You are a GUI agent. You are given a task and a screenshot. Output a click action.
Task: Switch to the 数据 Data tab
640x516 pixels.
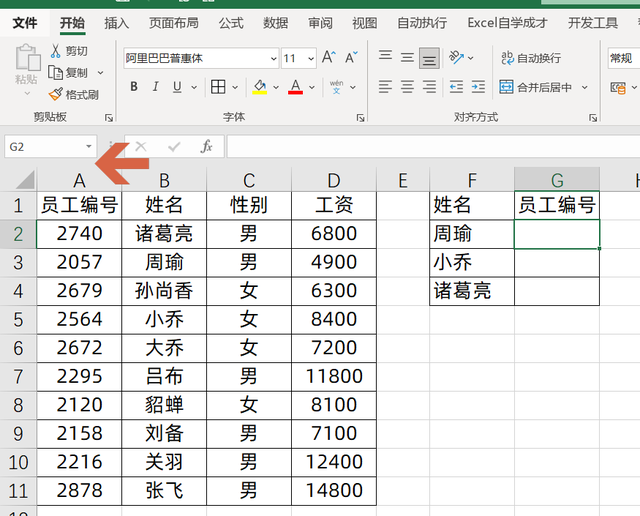pos(276,23)
